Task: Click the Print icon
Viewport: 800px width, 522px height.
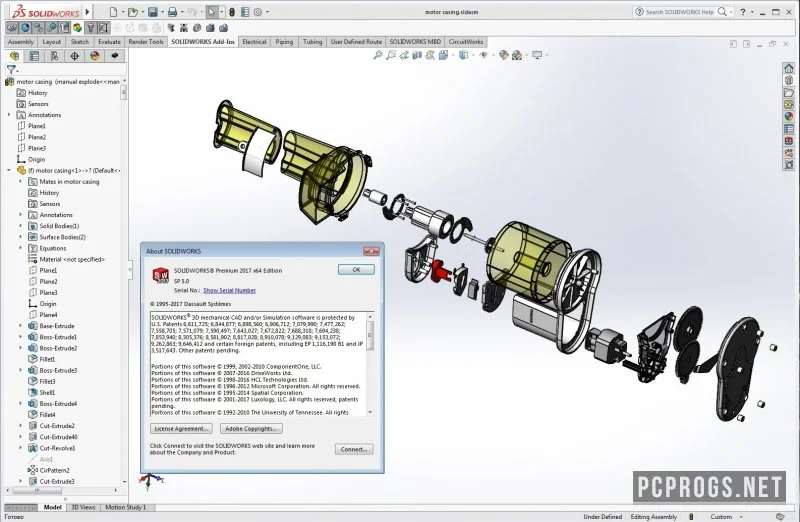Action: tap(172, 12)
